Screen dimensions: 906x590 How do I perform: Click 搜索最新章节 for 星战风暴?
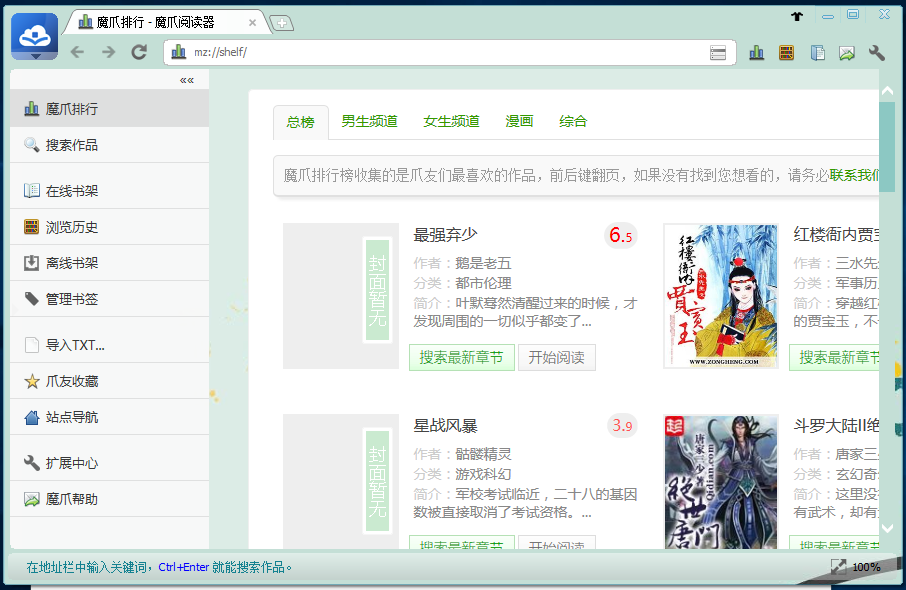[461, 548]
